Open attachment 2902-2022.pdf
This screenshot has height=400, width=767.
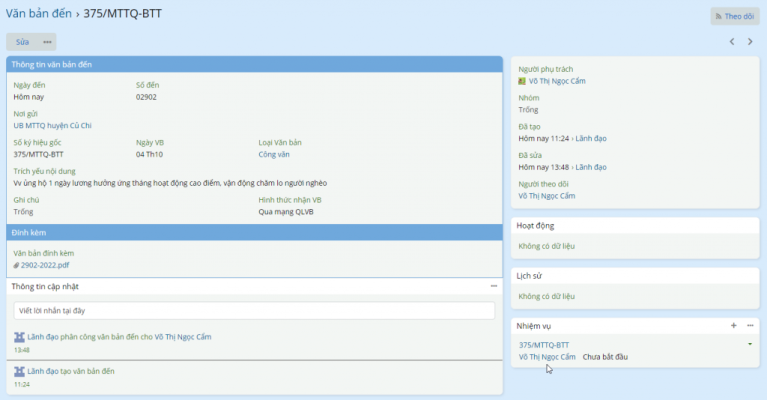(x=45, y=265)
